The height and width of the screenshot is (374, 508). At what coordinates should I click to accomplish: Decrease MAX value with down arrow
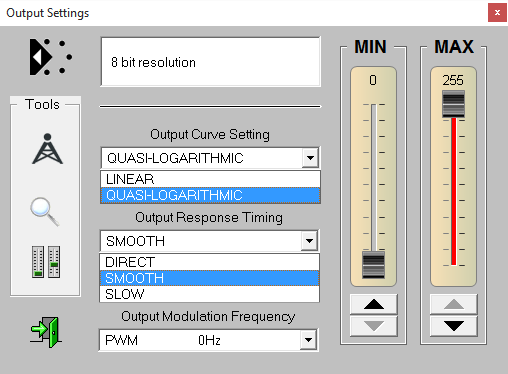point(454,326)
